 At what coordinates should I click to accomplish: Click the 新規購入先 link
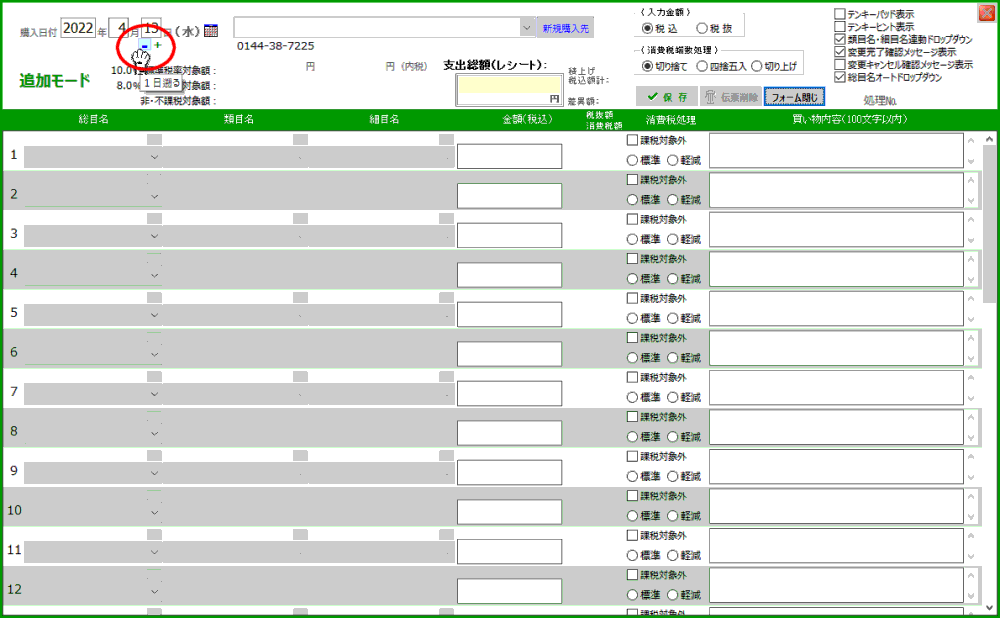coord(566,28)
